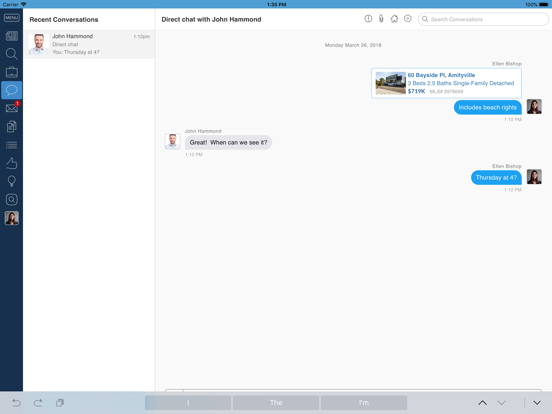Click the 'Recent Conversations' heading

pyautogui.click(x=64, y=20)
